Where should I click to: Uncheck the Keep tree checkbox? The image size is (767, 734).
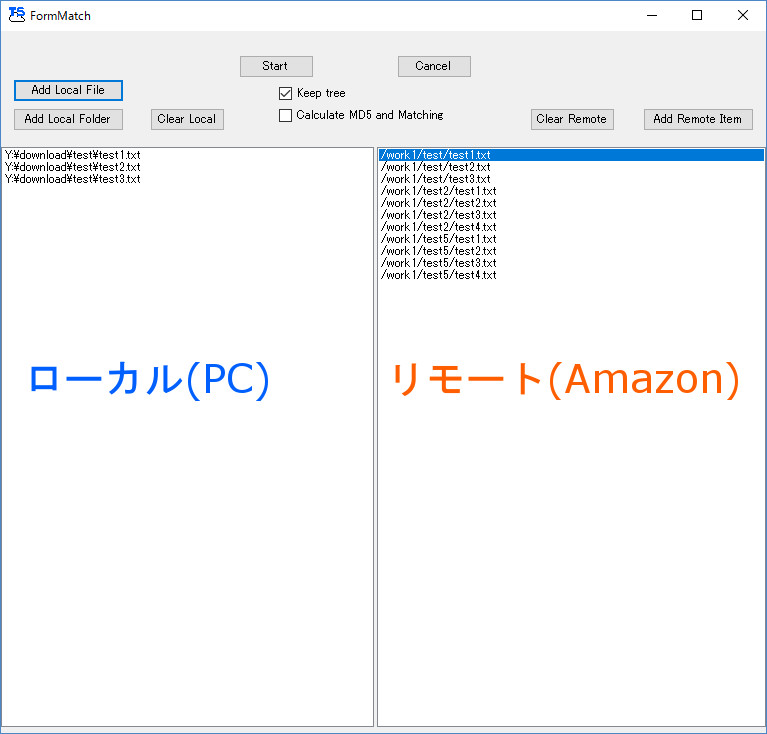click(x=286, y=93)
